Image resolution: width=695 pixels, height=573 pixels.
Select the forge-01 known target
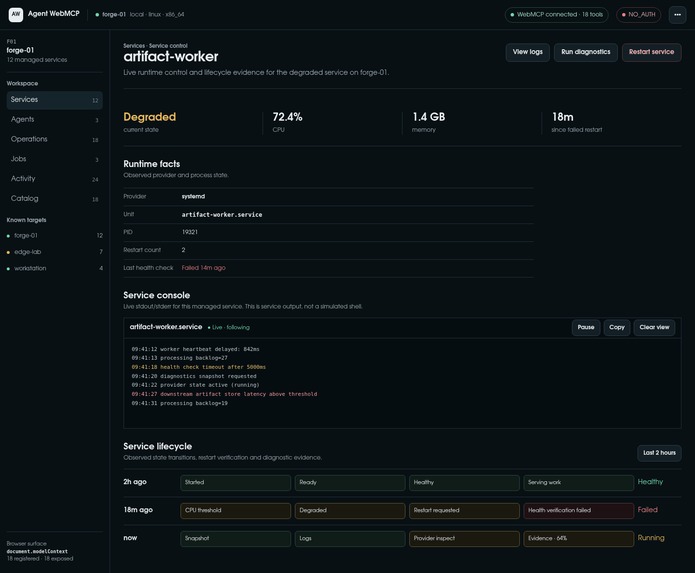55,236
